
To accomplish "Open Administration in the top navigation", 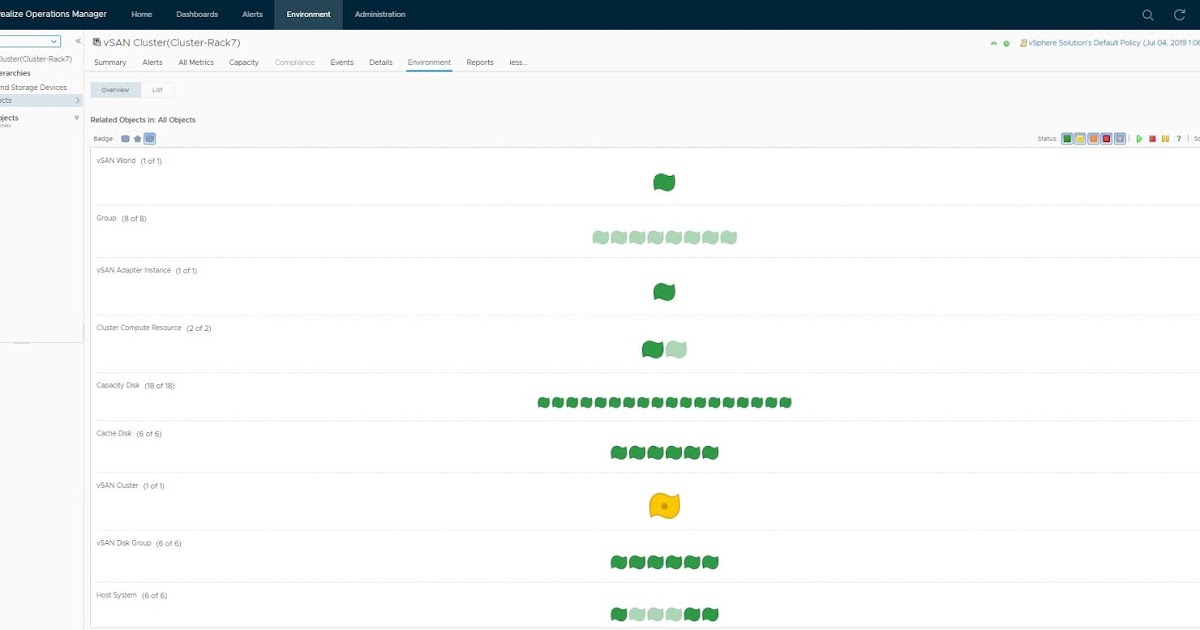I will click(x=380, y=14).
